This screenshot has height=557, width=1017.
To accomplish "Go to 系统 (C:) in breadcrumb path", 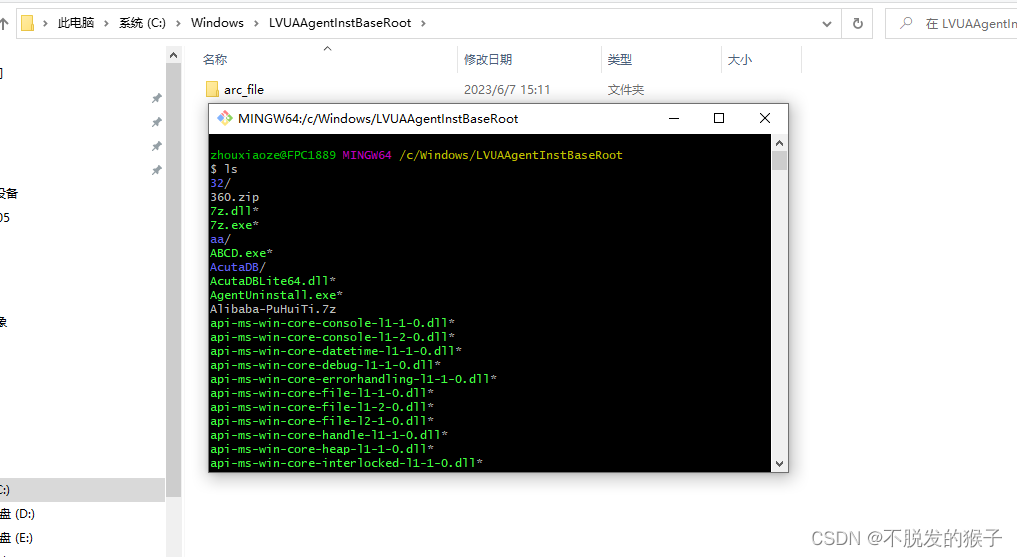I will 142,23.
